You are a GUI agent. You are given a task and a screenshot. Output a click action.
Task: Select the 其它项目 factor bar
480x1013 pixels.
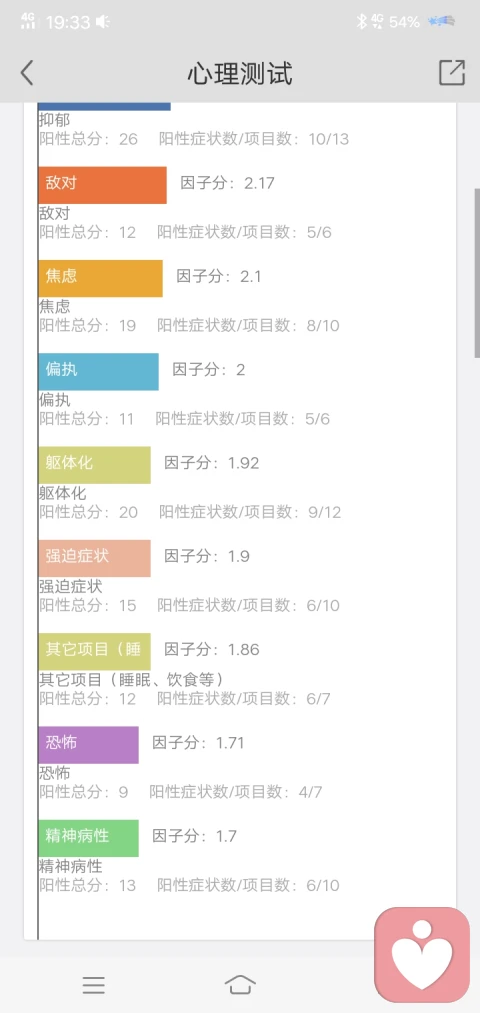point(95,651)
